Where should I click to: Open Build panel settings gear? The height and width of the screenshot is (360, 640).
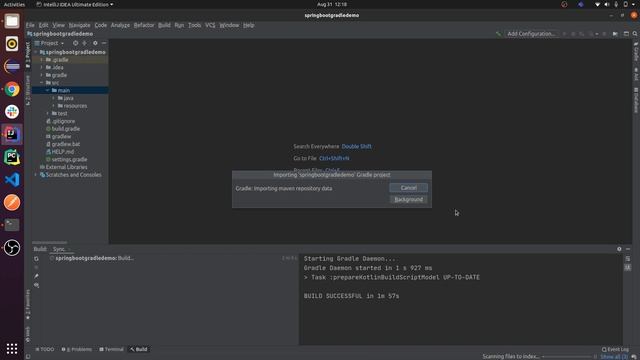pos(619,249)
